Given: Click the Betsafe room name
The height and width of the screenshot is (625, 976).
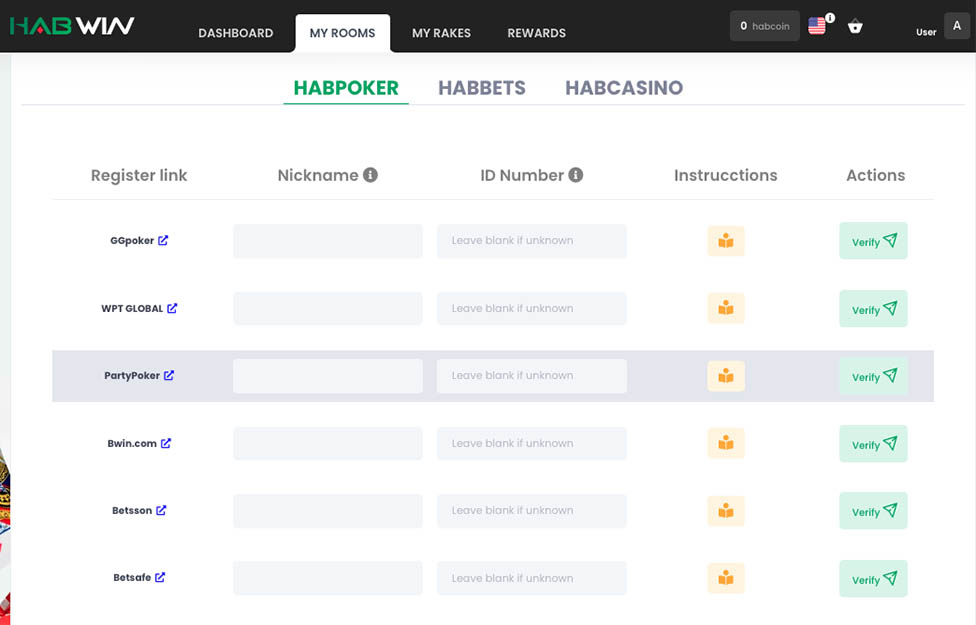Looking at the screenshot, I should click(x=132, y=578).
